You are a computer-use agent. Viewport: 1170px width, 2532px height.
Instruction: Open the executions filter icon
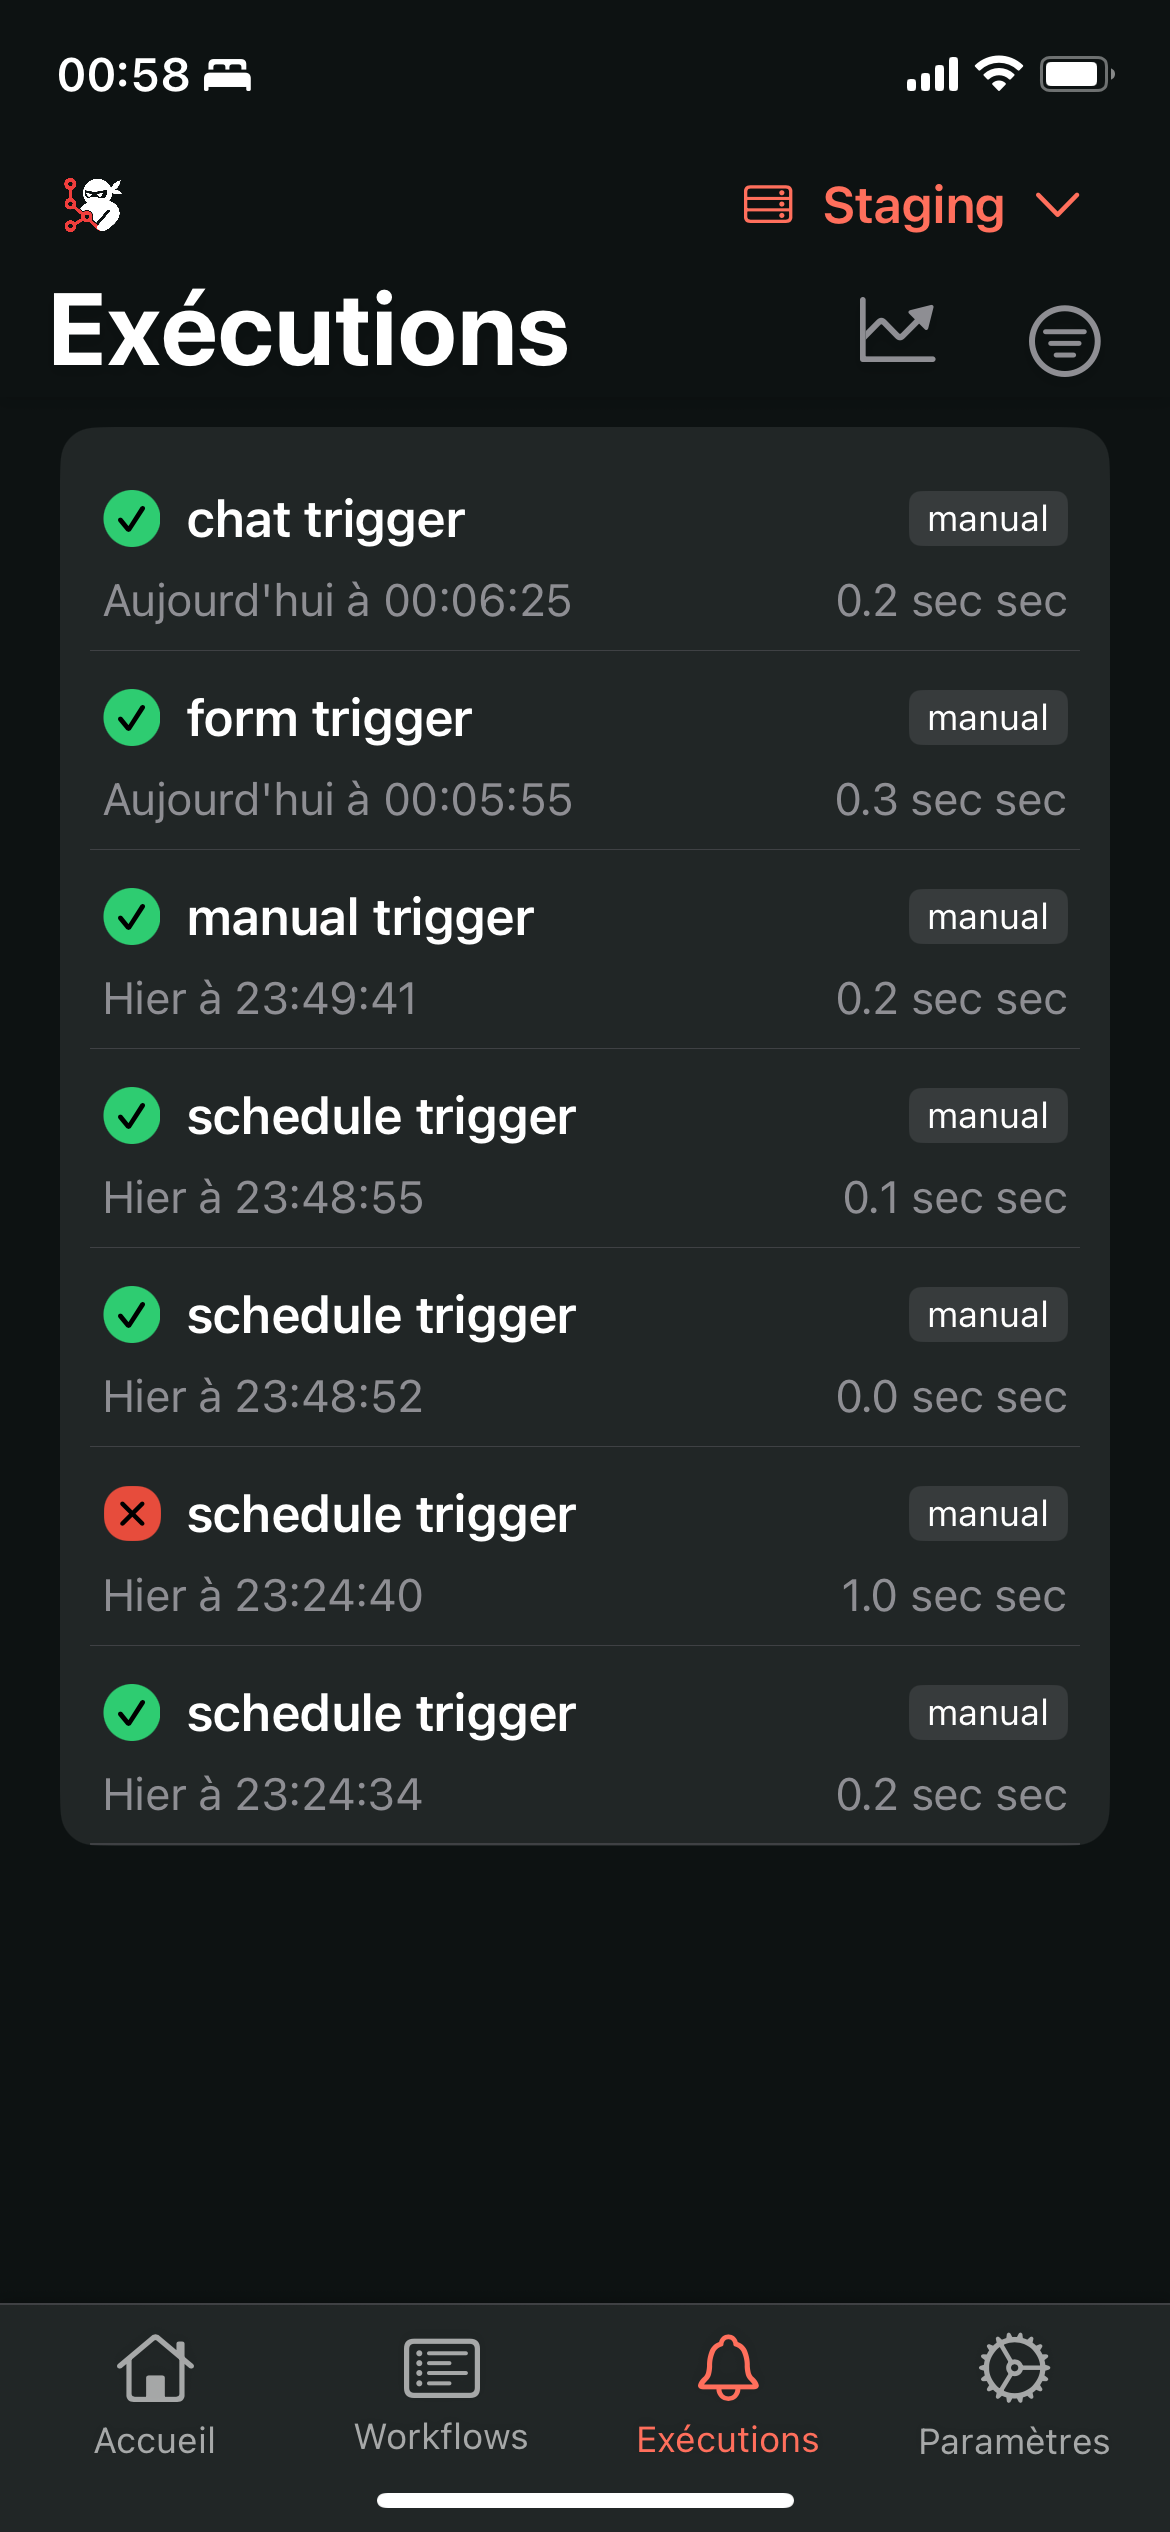[1064, 341]
